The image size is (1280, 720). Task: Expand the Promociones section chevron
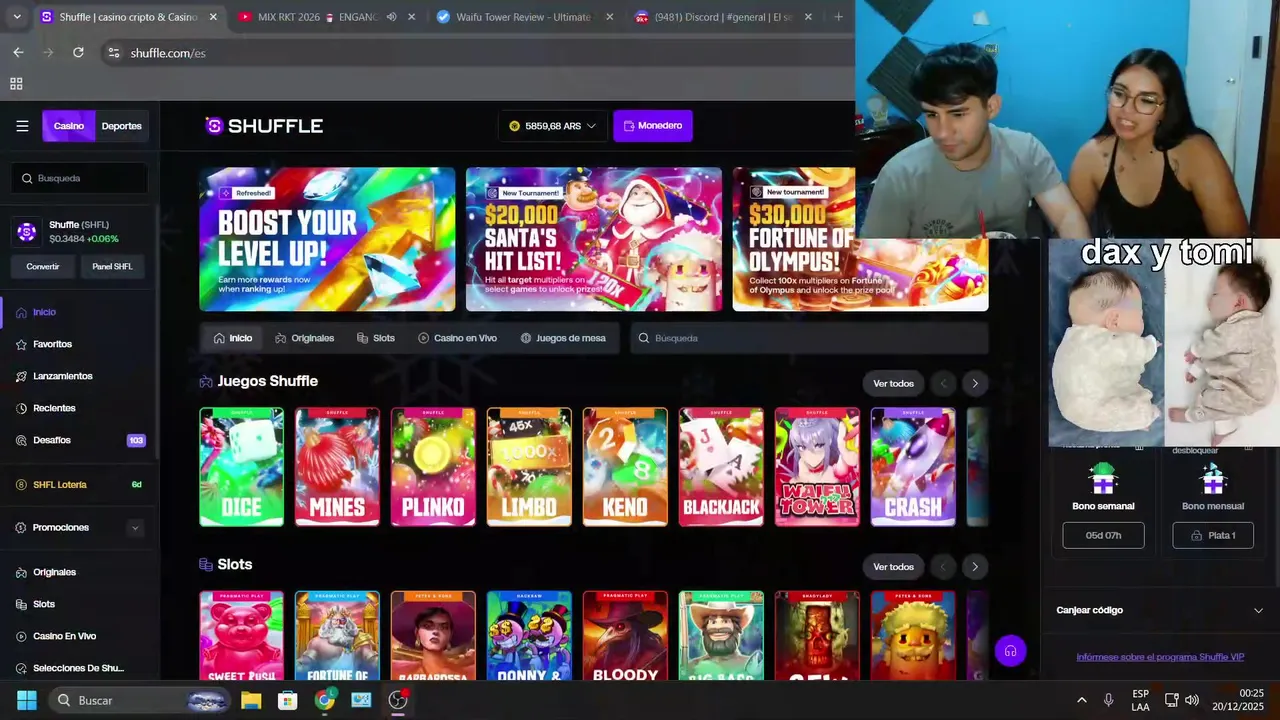[135, 528]
